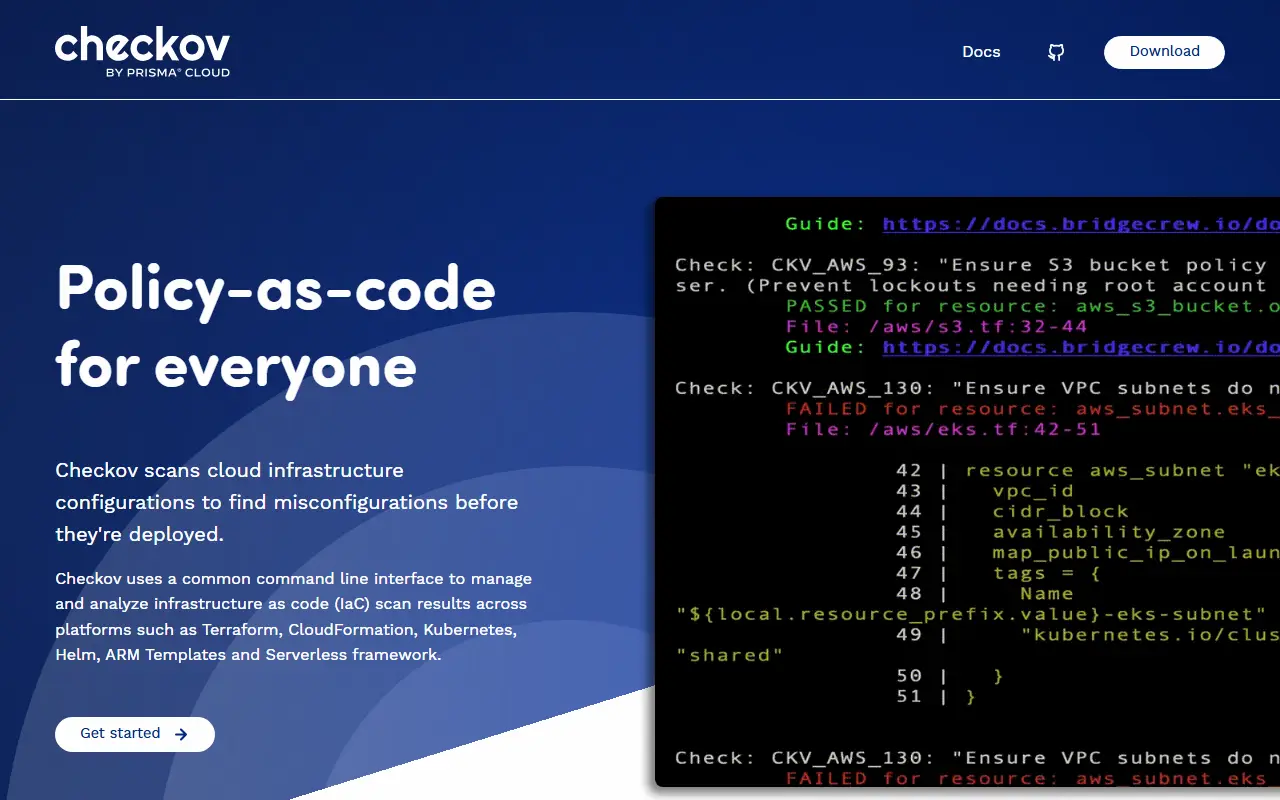Click the arrow in Get started button
This screenshot has width=1280, height=800.
tap(181, 734)
